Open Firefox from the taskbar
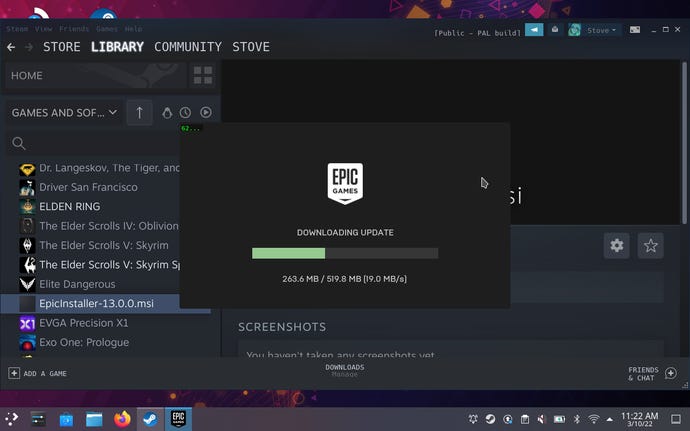The width and height of the screenshot is (690, 431). (x=122, y=419)
